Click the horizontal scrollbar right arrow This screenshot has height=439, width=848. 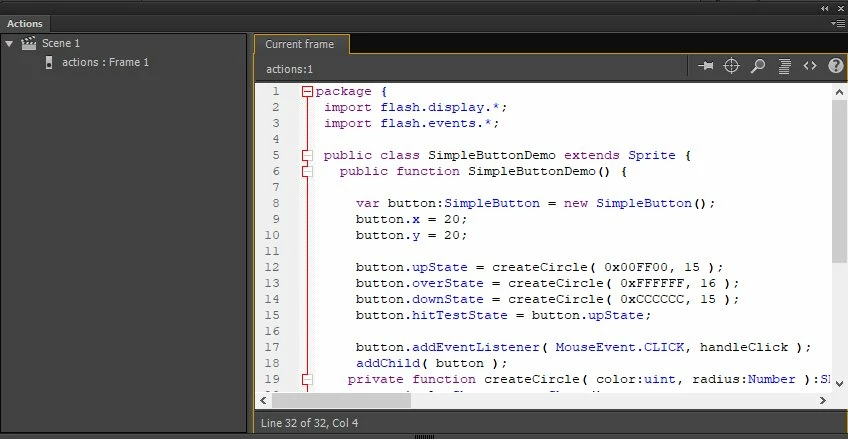coord(823,401)
